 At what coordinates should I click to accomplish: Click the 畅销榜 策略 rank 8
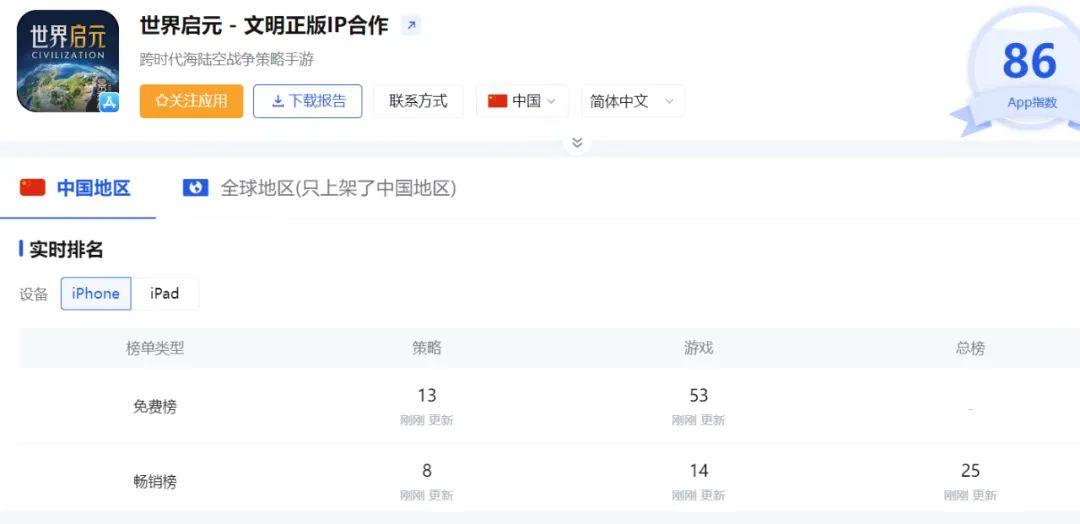pos(427,471)
